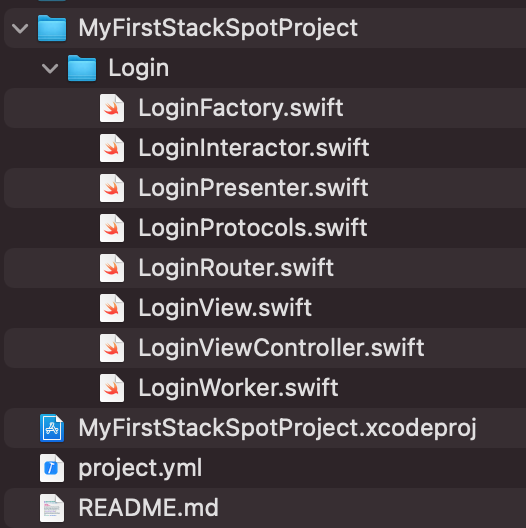
Task: Select the MyFirstStackSpotProject folder name
Action: (218, 28)
